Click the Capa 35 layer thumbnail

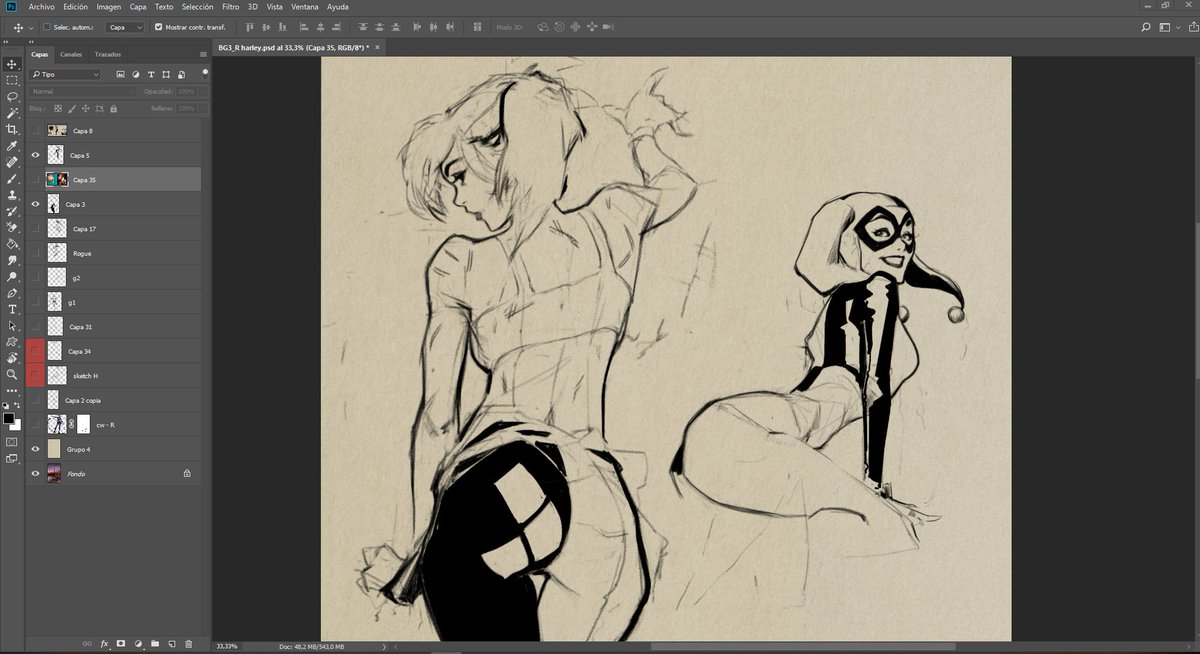coord(57,180)
